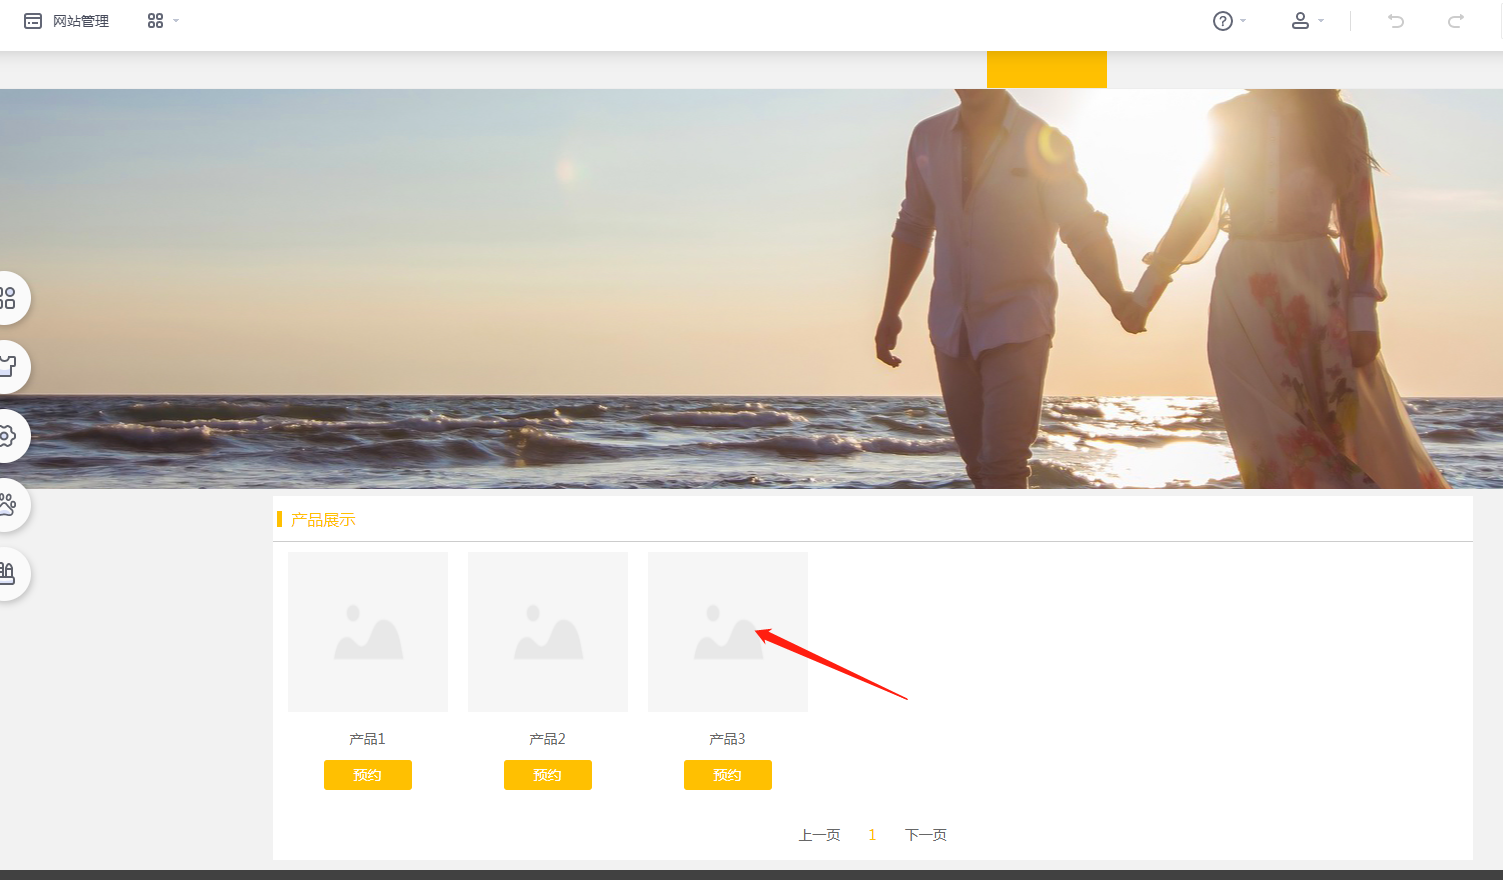Open the shirt-shaped theme icon in the left sidebar
Image resolution: width=1503 pixels, height=880 pixels.
click(8, 367)
